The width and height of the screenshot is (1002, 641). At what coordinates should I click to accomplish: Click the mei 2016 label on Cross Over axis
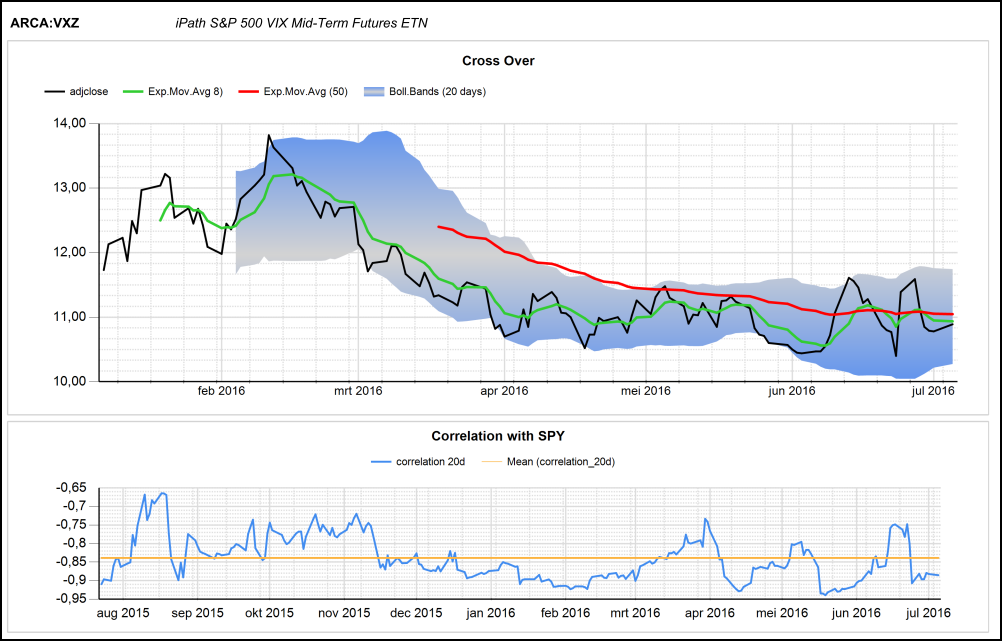point(646,390)
